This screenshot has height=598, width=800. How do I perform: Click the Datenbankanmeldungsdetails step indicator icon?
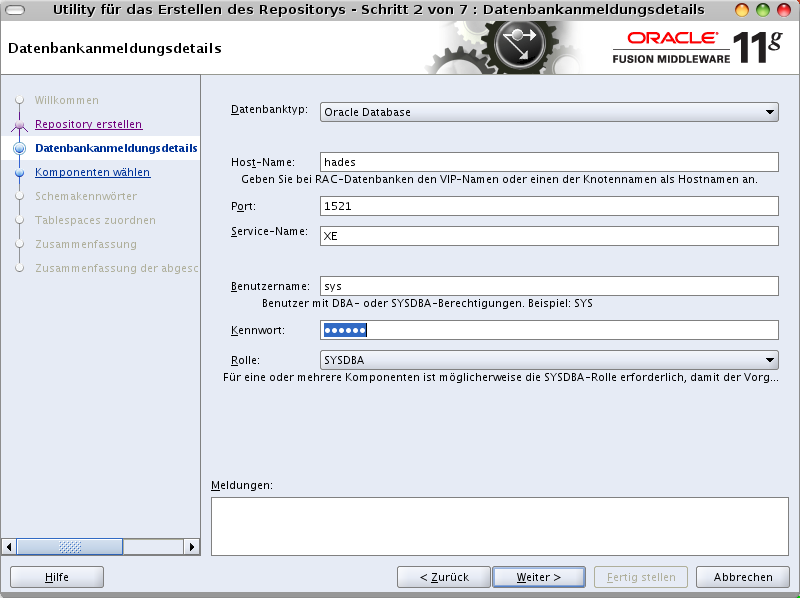[21, 148]
